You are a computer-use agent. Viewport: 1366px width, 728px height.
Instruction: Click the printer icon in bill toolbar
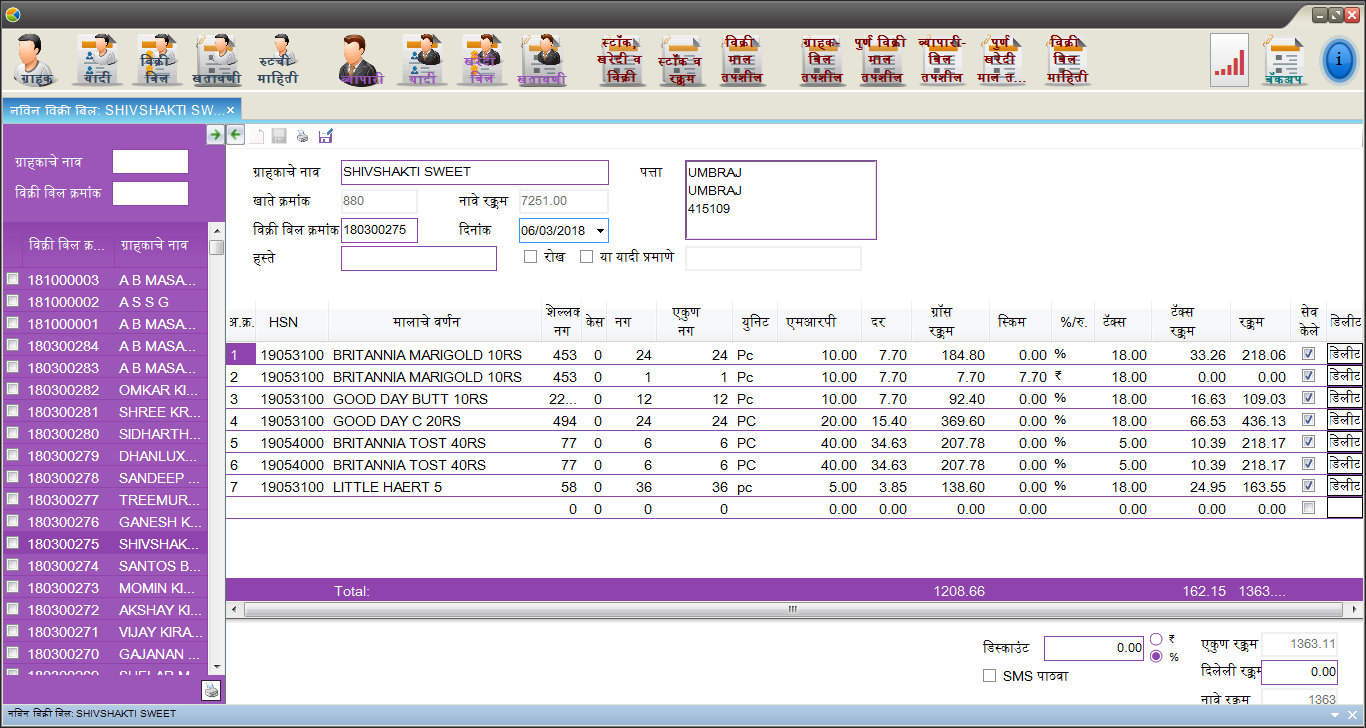click(x=302, y=136)
